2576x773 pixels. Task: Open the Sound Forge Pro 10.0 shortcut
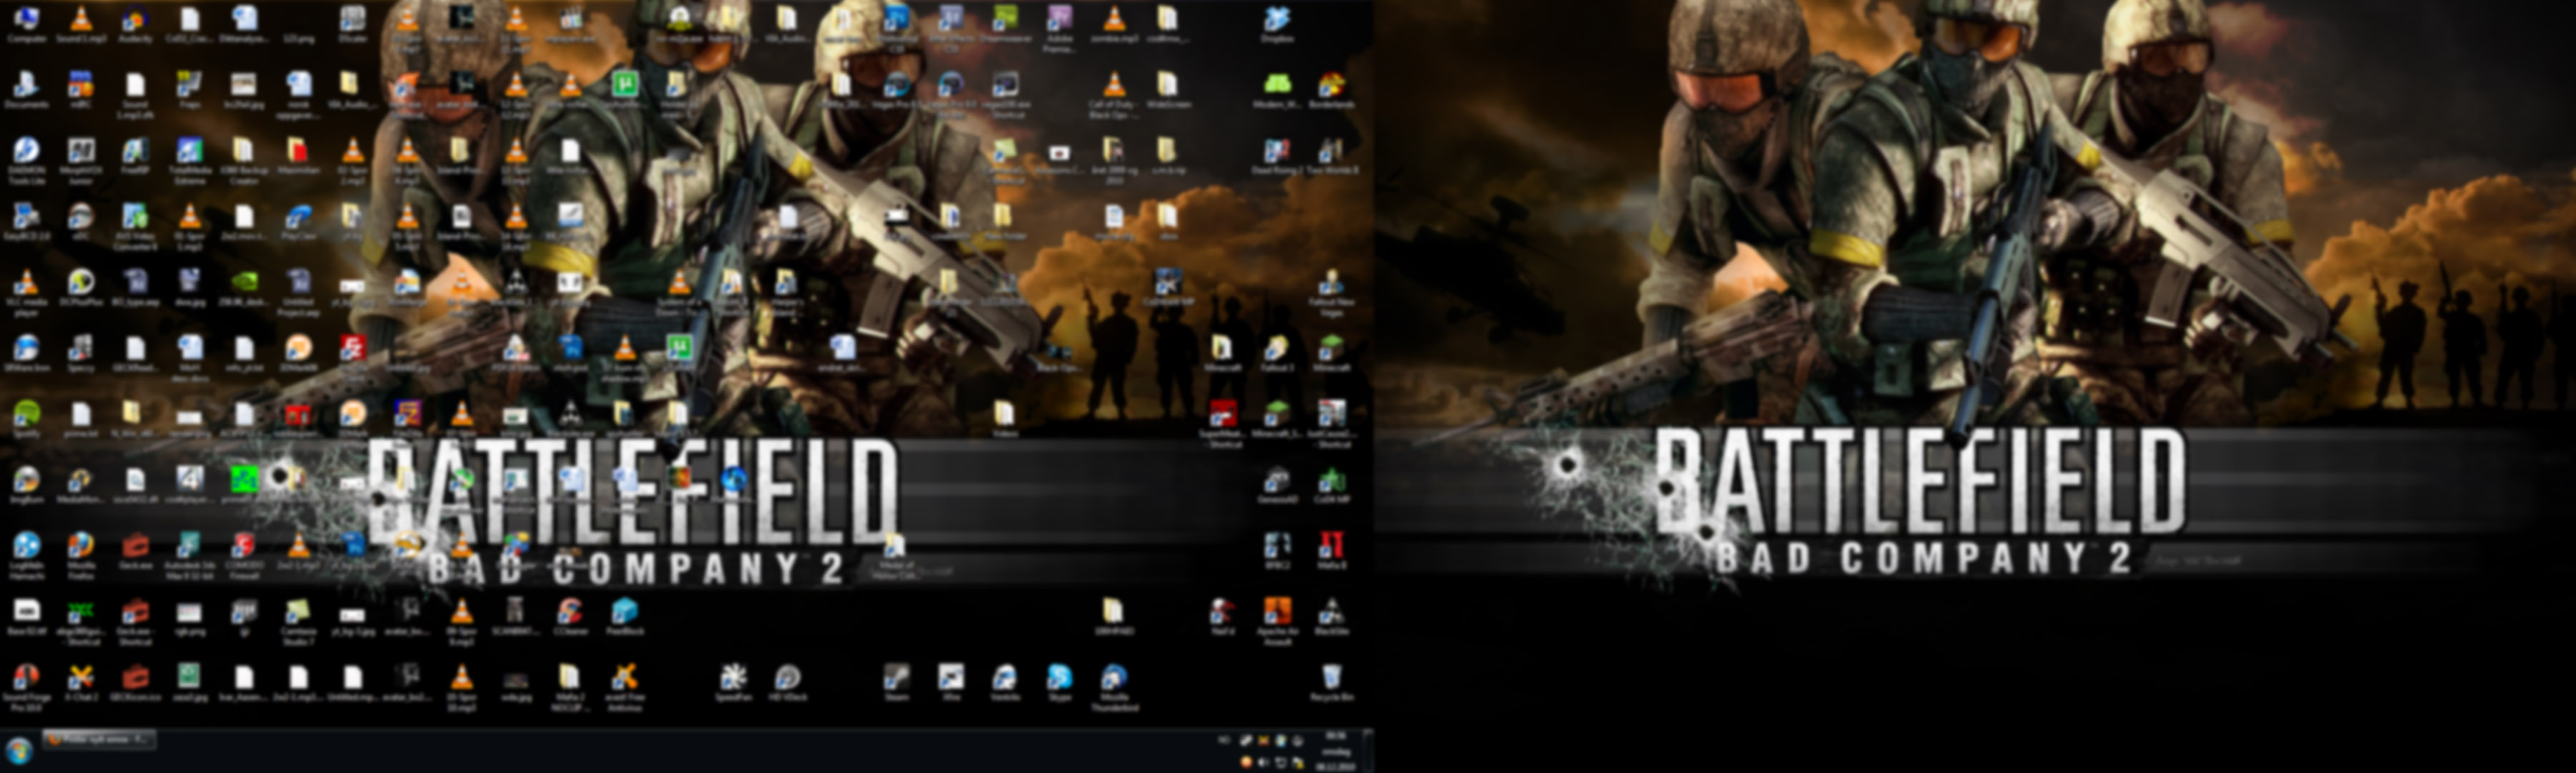click(27, 688)
